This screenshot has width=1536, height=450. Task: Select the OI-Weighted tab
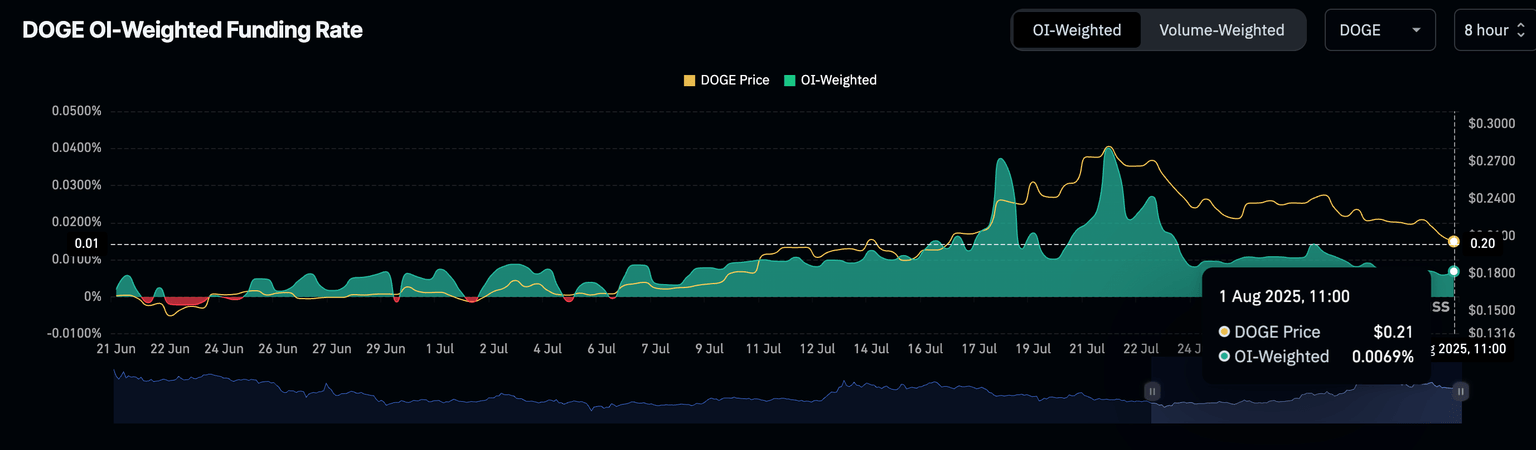[1076, 30]
